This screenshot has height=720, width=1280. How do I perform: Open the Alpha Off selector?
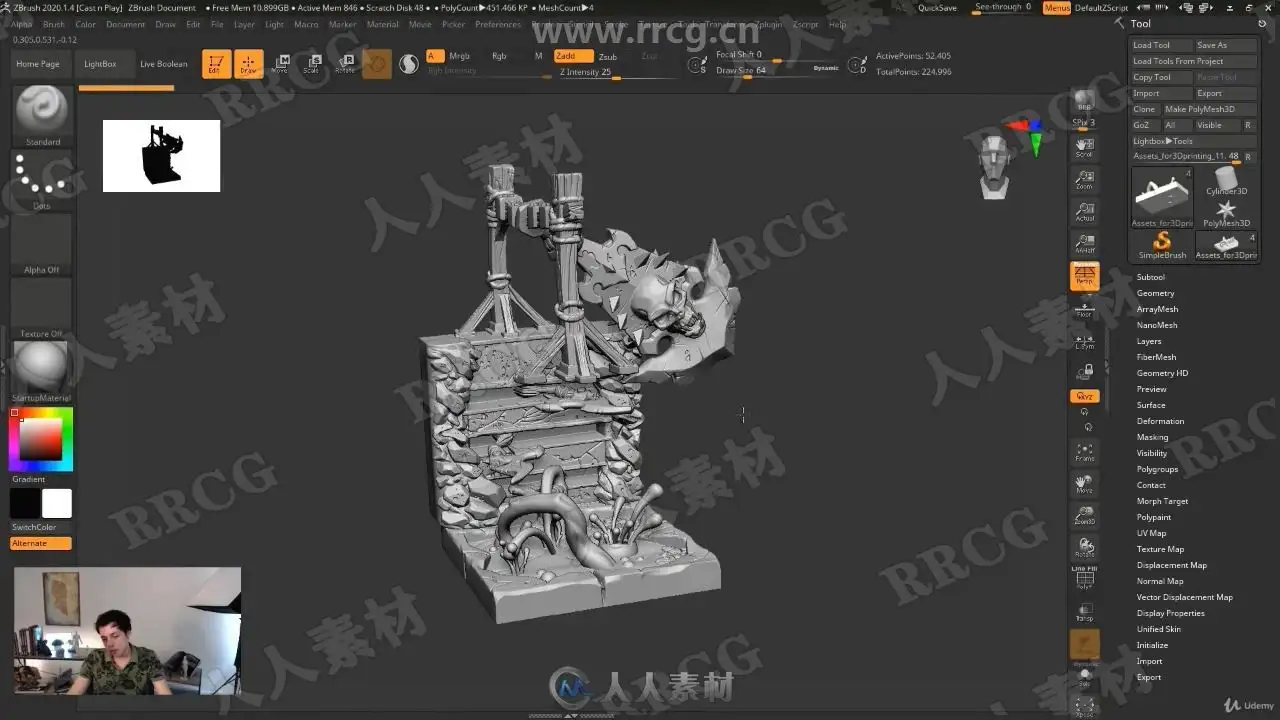tap(42, 244)
